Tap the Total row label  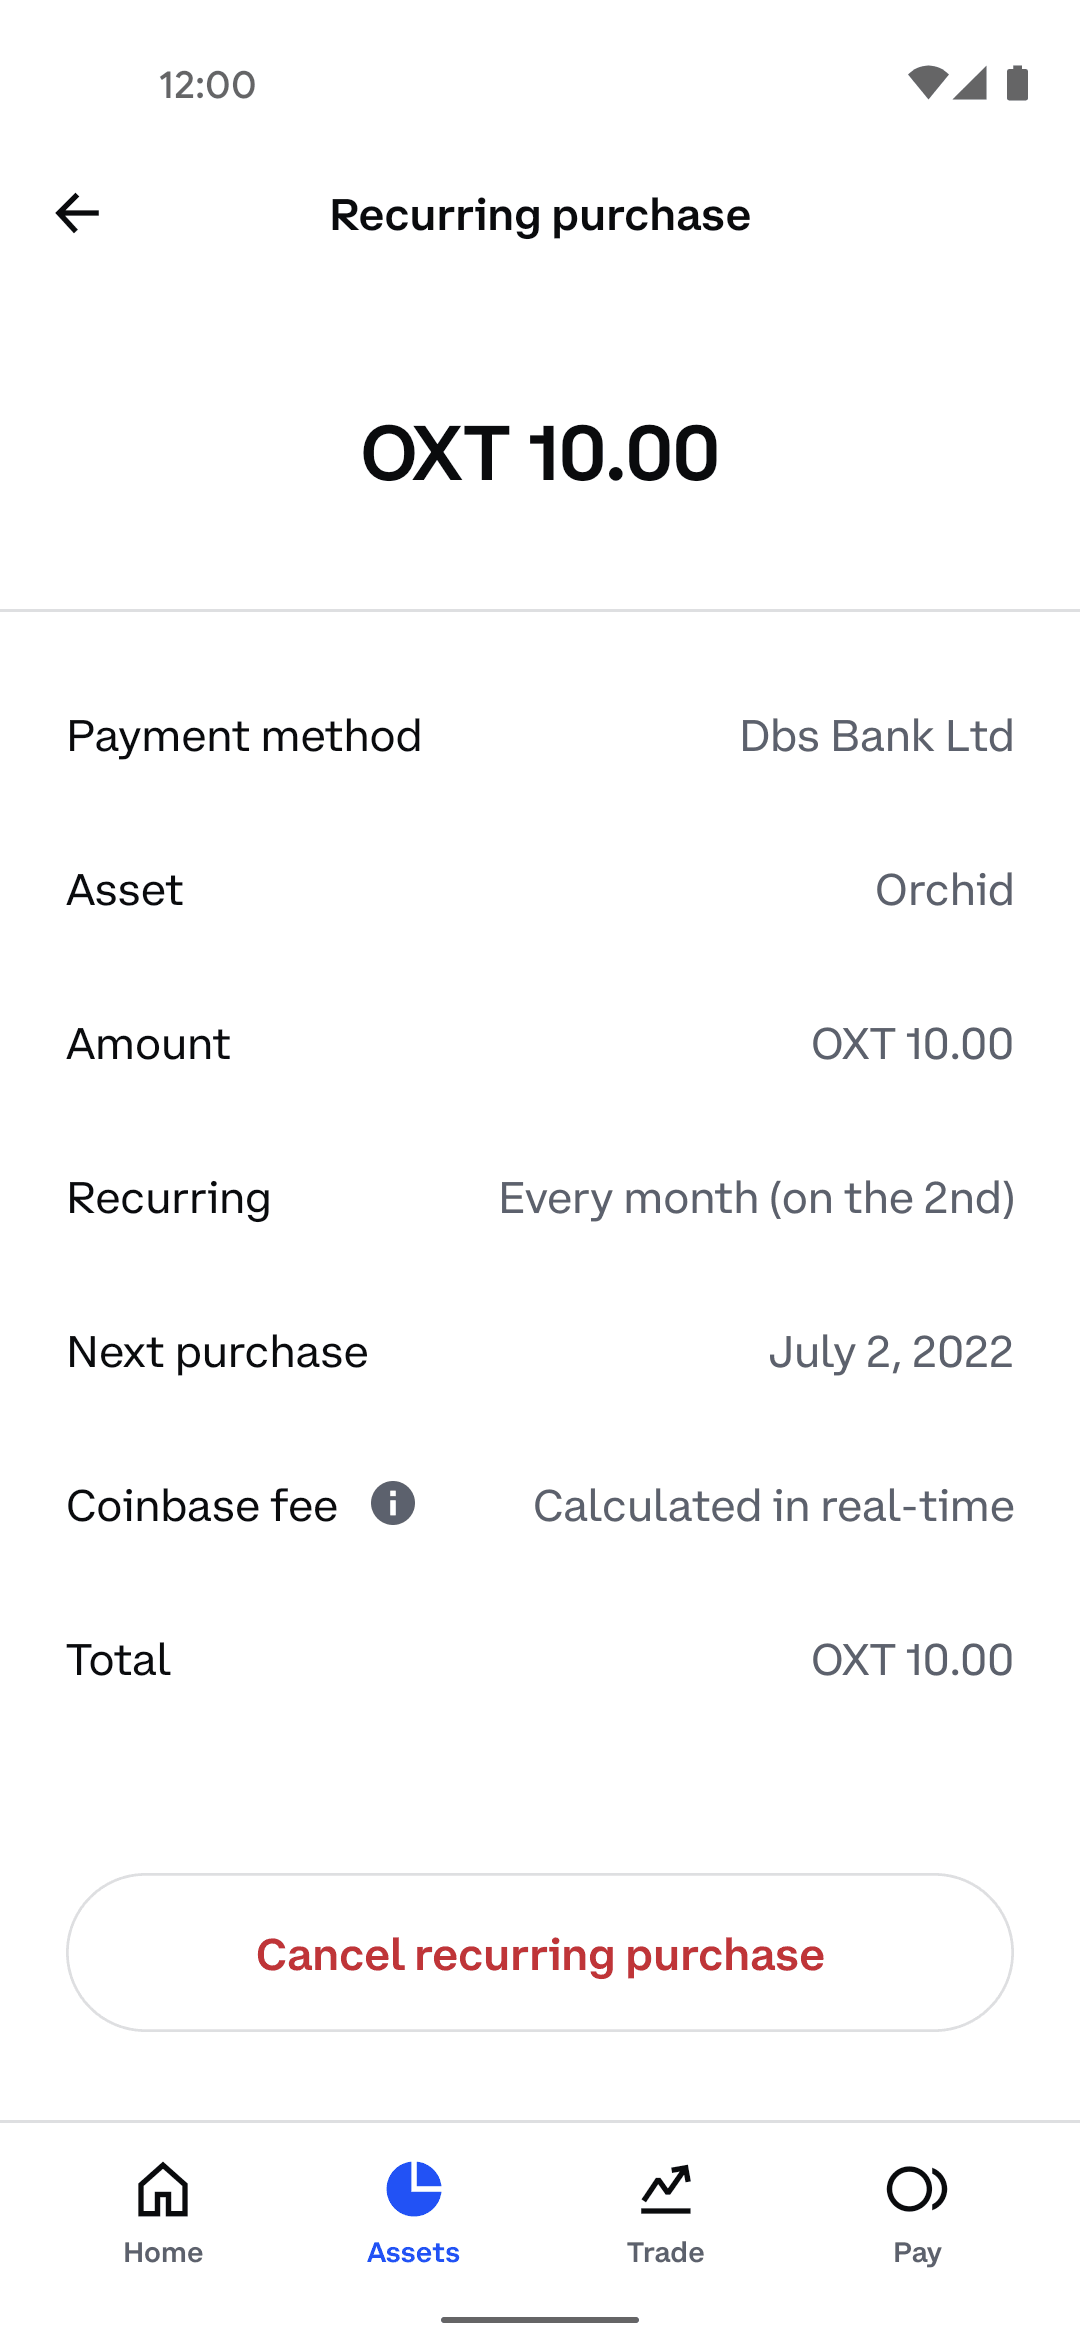(x=119, y=1660)
